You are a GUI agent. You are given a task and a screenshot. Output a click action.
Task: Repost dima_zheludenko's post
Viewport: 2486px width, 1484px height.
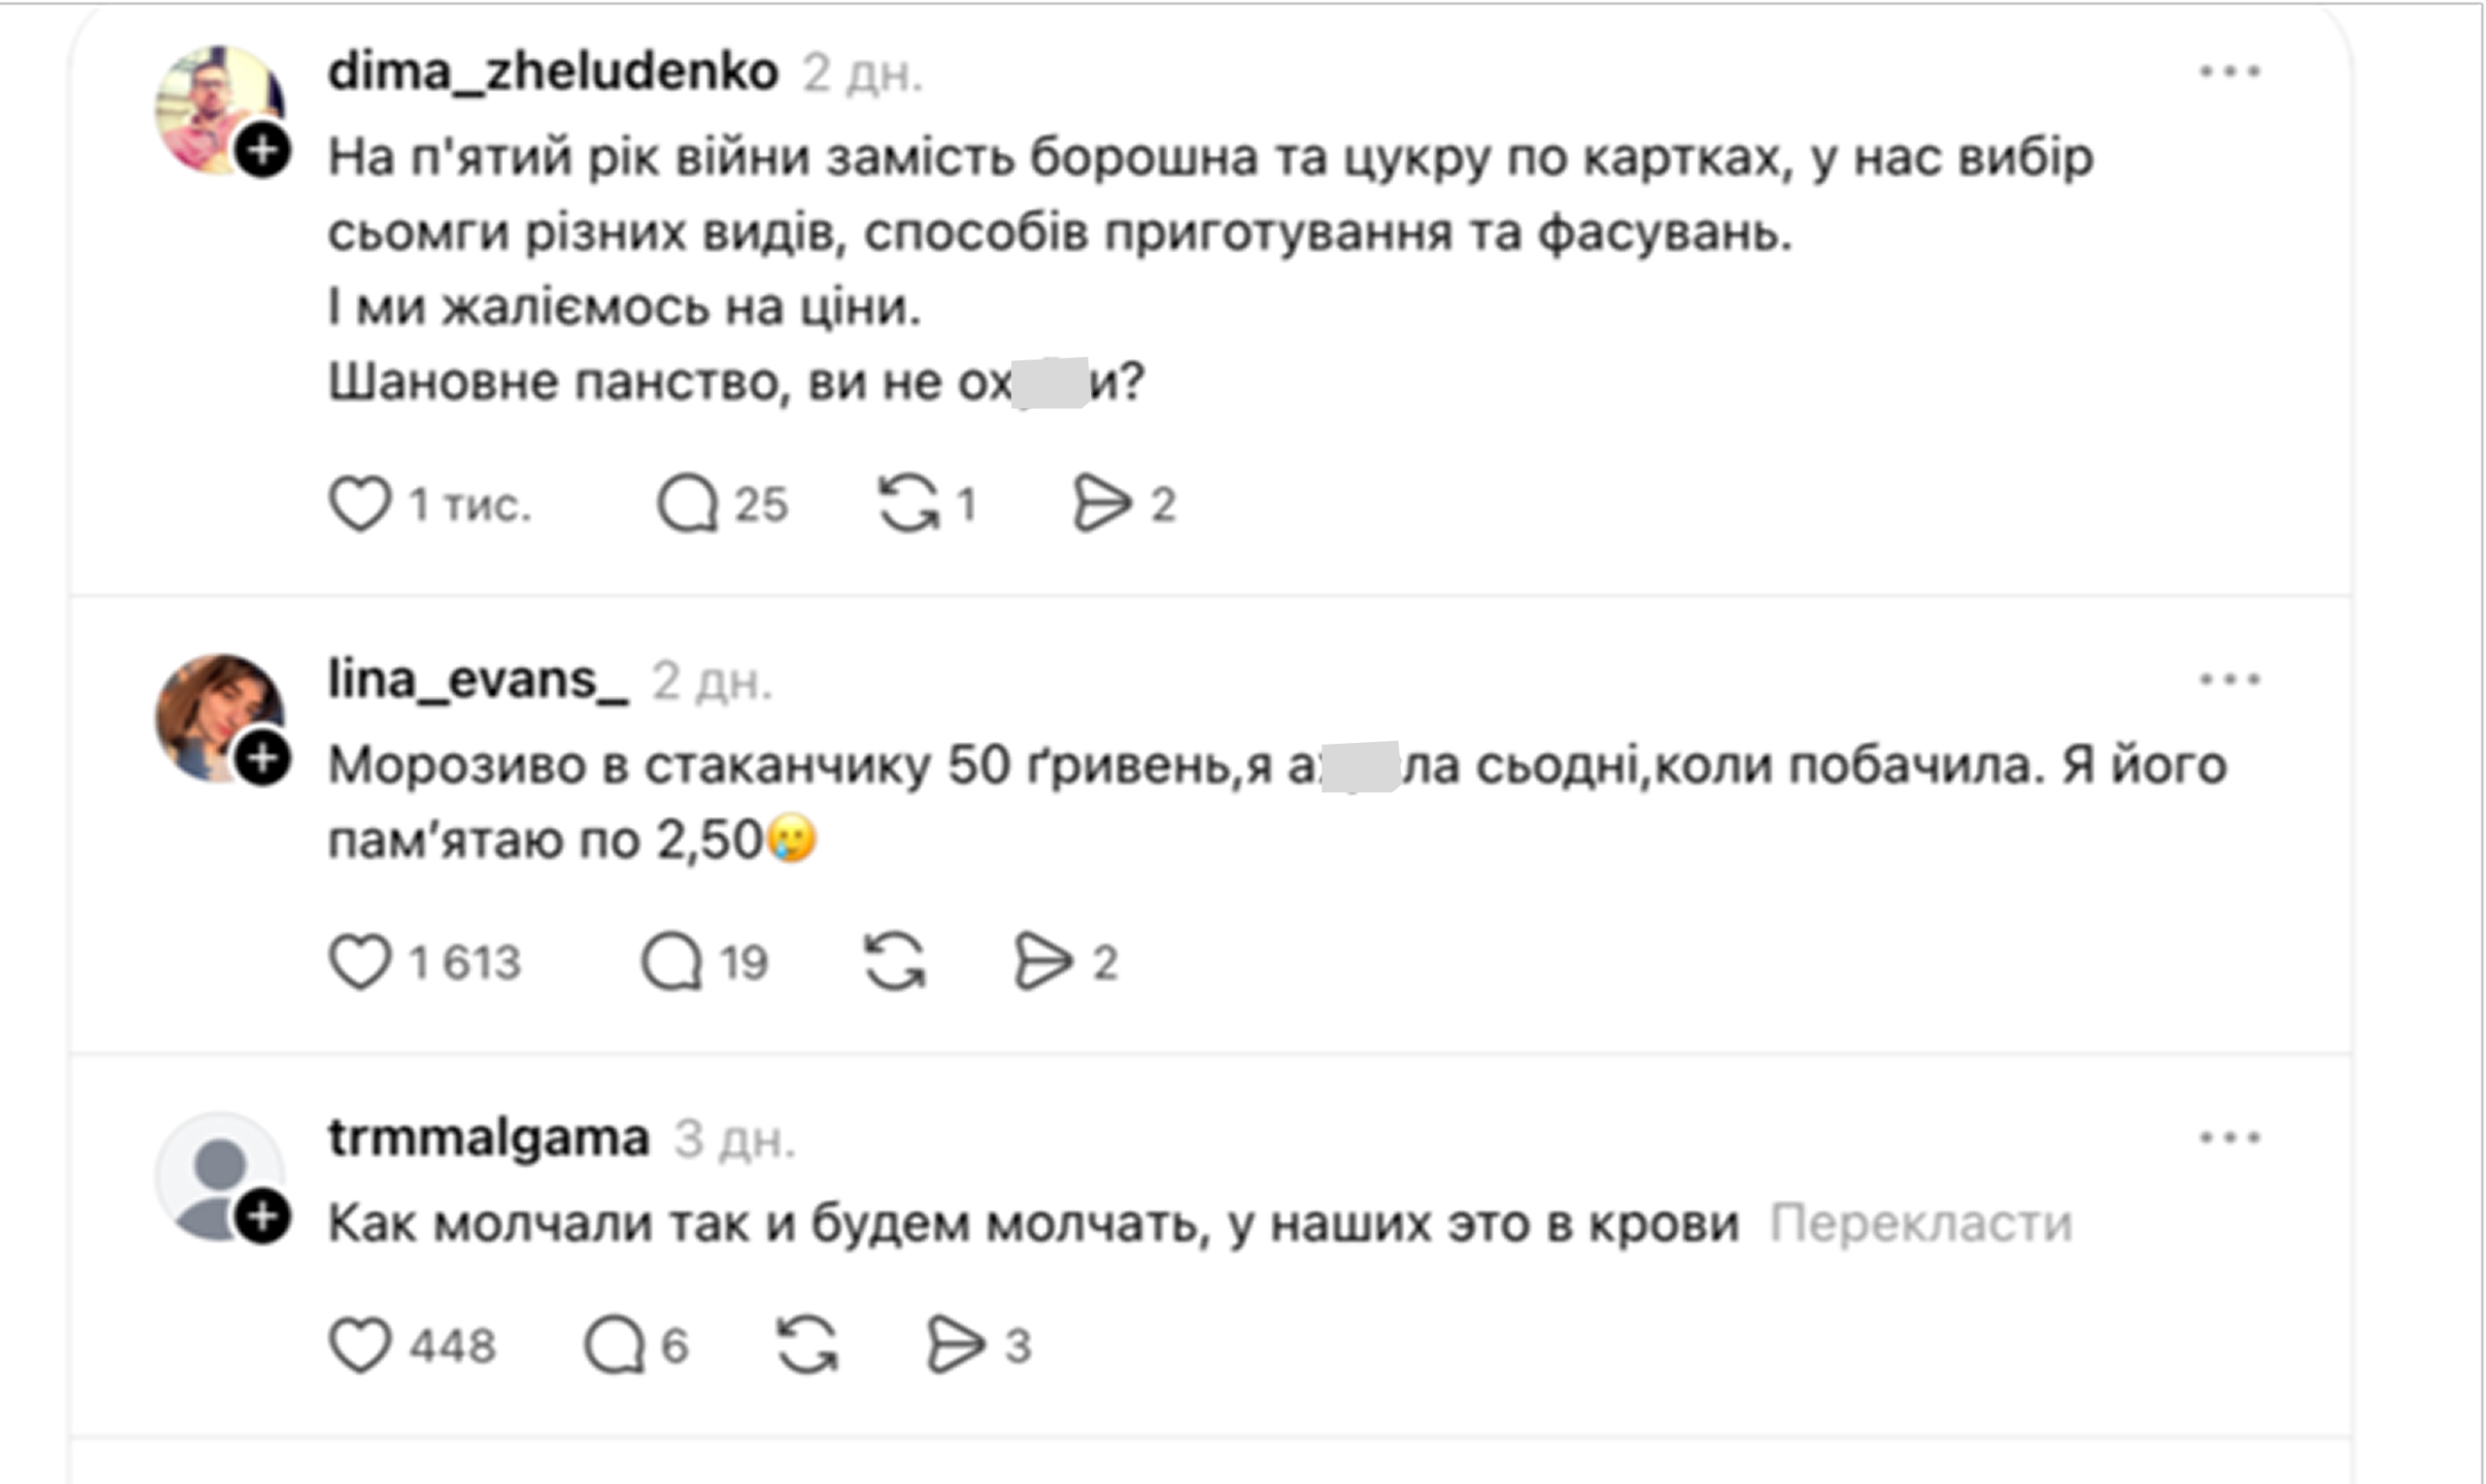[909, 504]
